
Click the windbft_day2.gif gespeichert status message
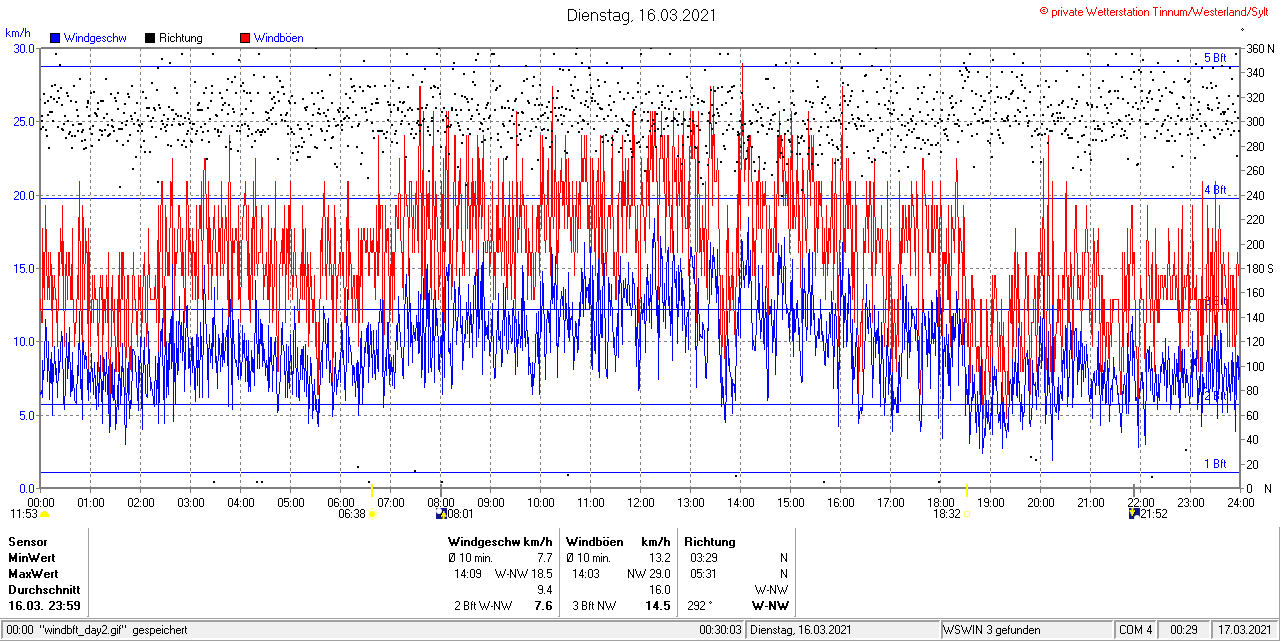(x=113, y=630)
